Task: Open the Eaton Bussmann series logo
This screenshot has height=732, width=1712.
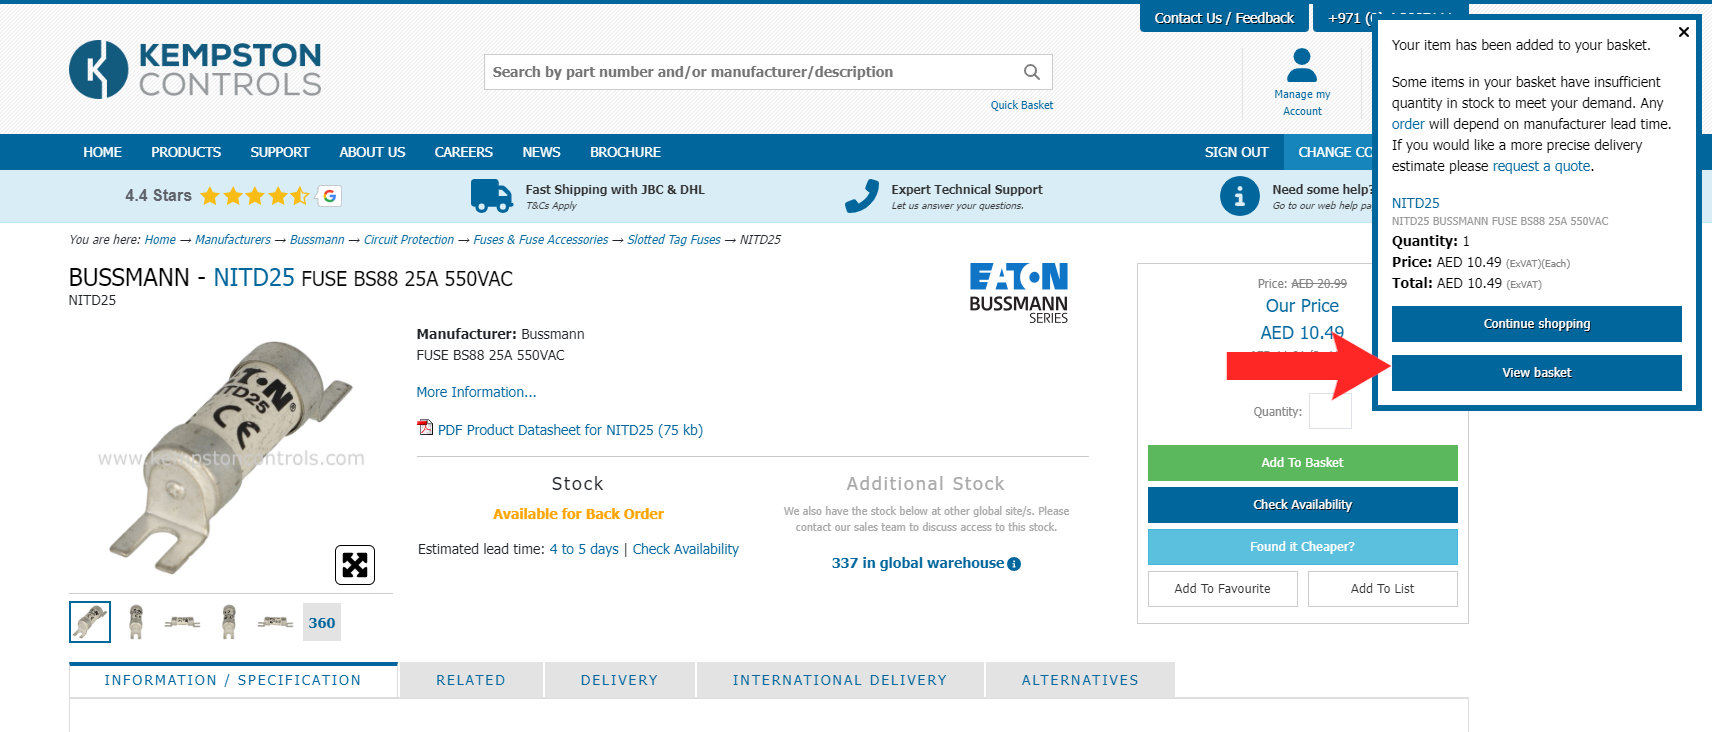Action: point(1018,292)
